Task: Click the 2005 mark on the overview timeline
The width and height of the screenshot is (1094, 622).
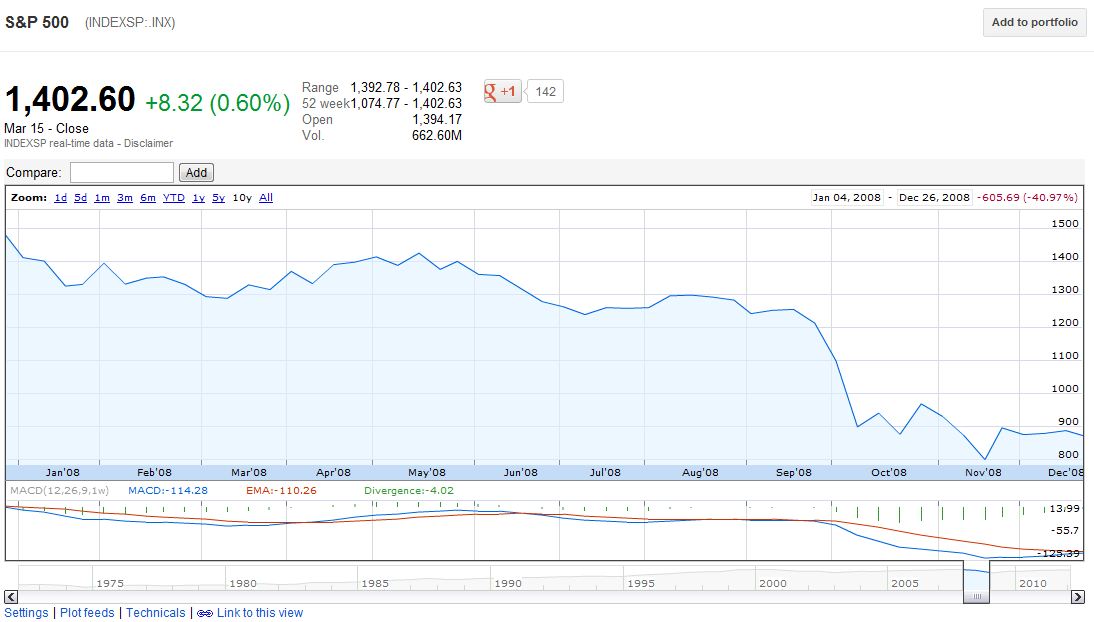Action: click(905, 584)
